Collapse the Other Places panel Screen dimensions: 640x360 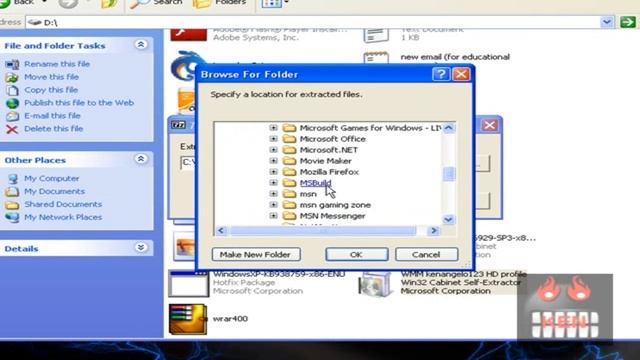click(x=141, y=159)
